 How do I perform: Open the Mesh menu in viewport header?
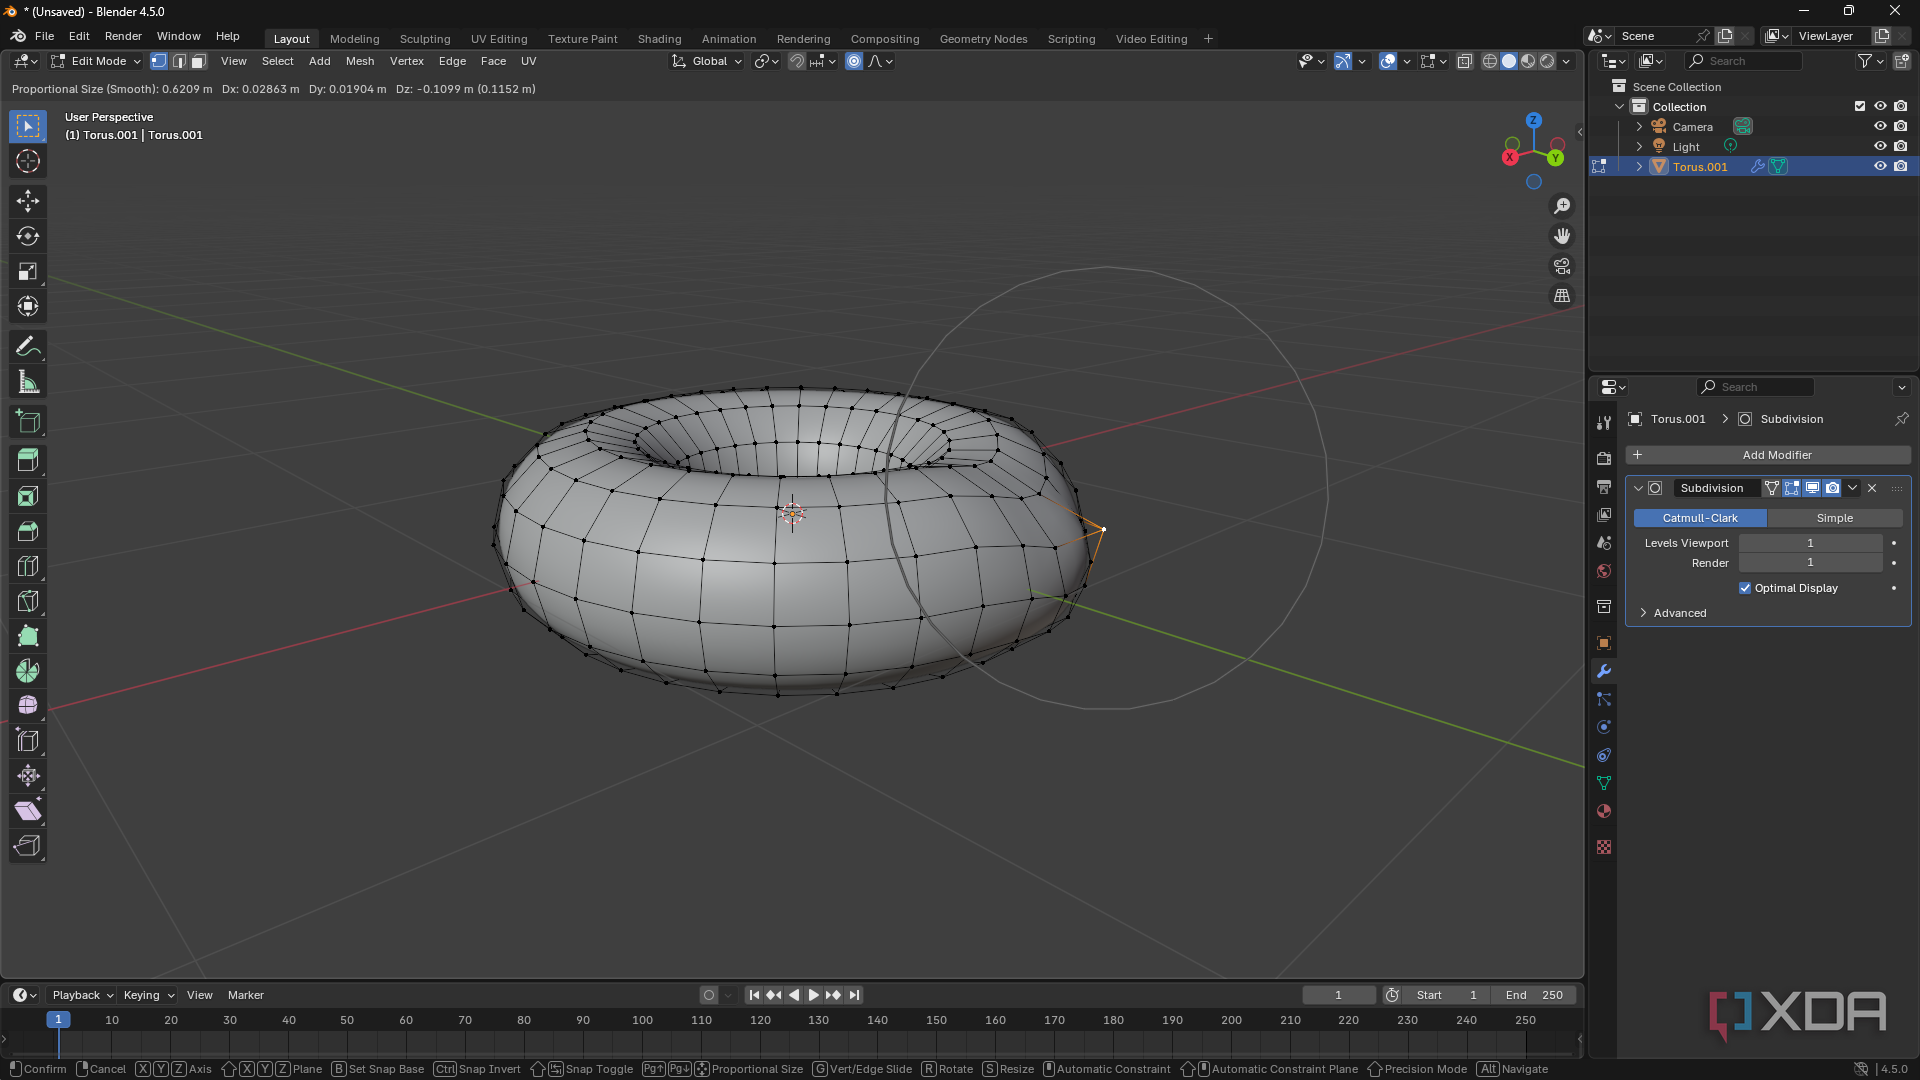pos(360,61)
